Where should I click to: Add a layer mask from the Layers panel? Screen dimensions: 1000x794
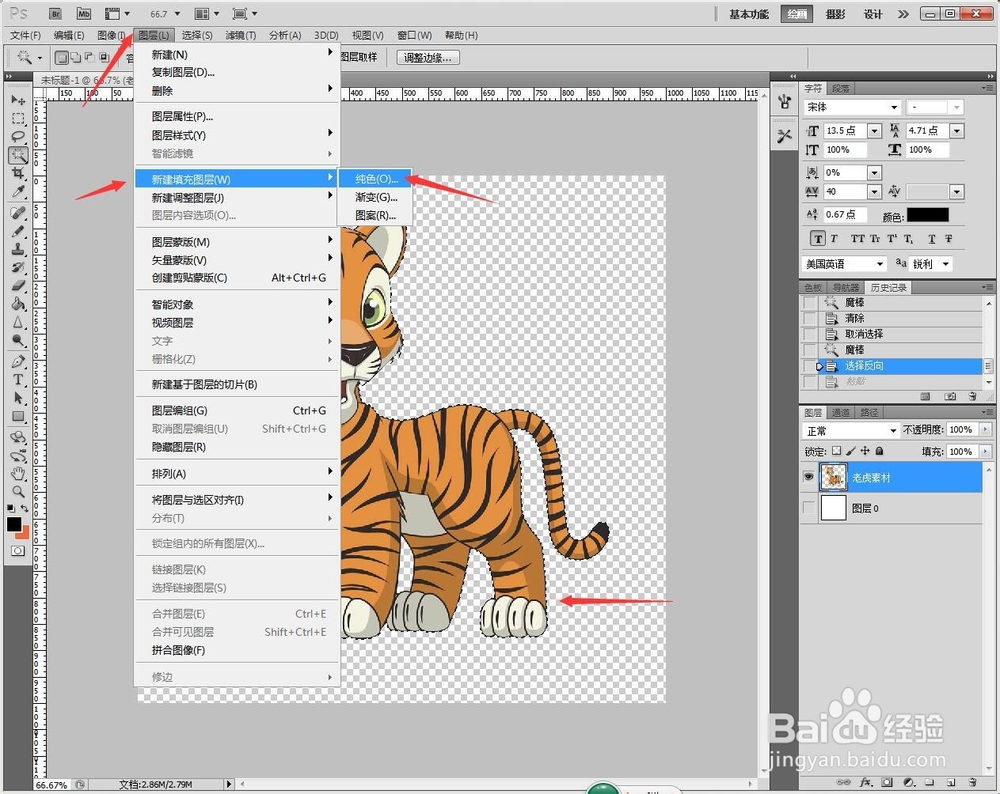[x=887, y=781]
